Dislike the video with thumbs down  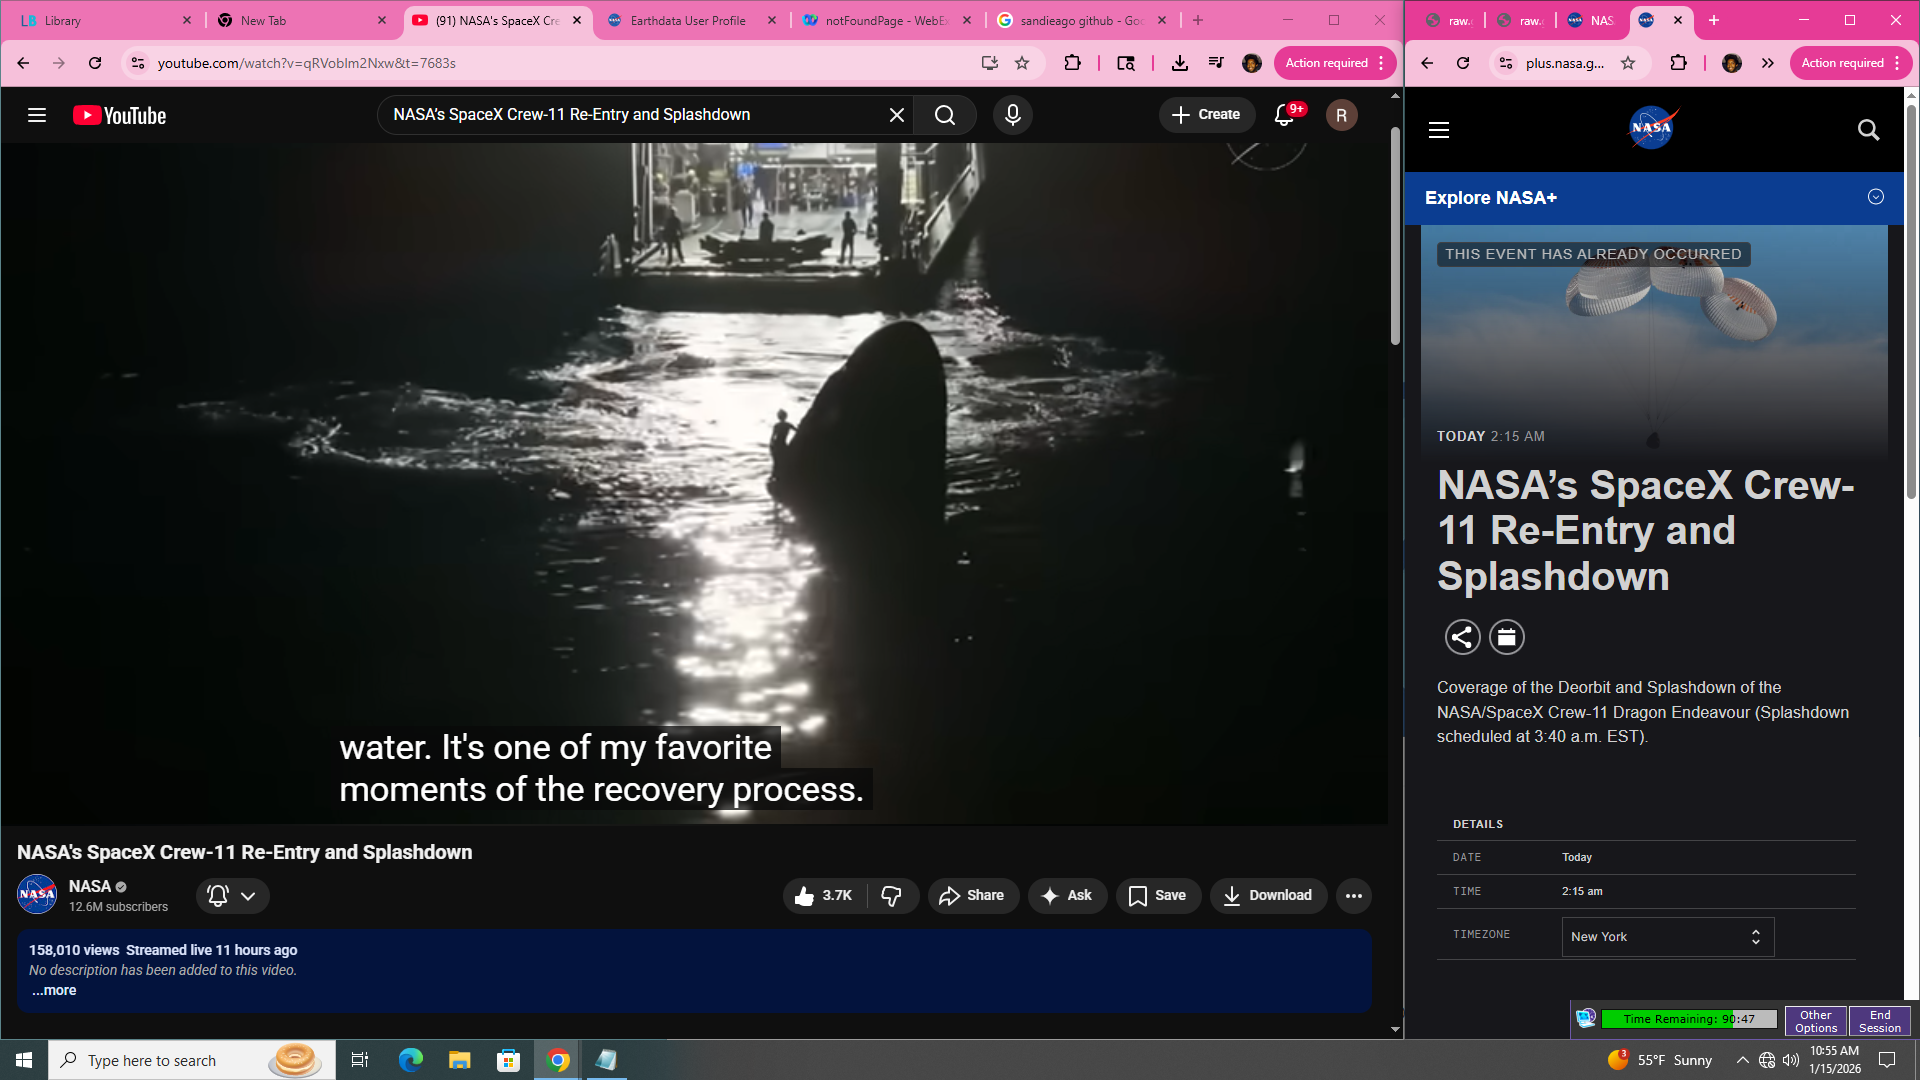892,896
